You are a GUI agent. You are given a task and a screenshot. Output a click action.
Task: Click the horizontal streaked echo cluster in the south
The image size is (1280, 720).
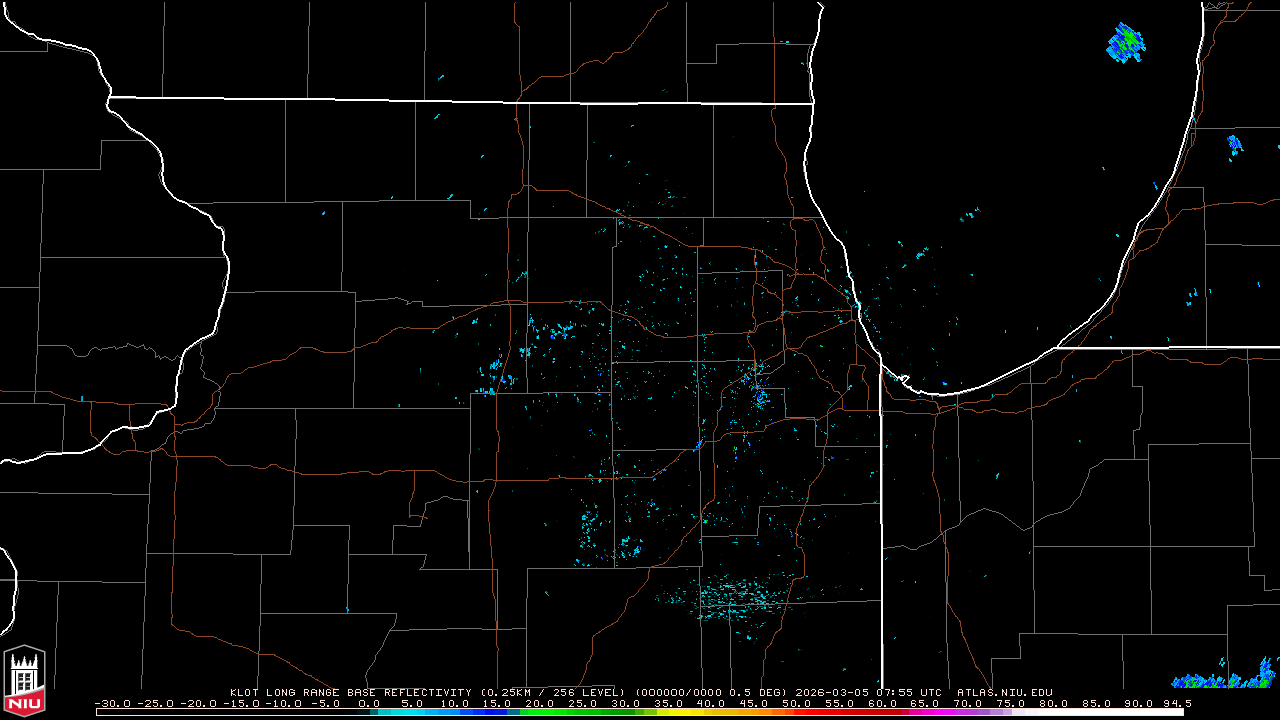(x=735, y=598)
